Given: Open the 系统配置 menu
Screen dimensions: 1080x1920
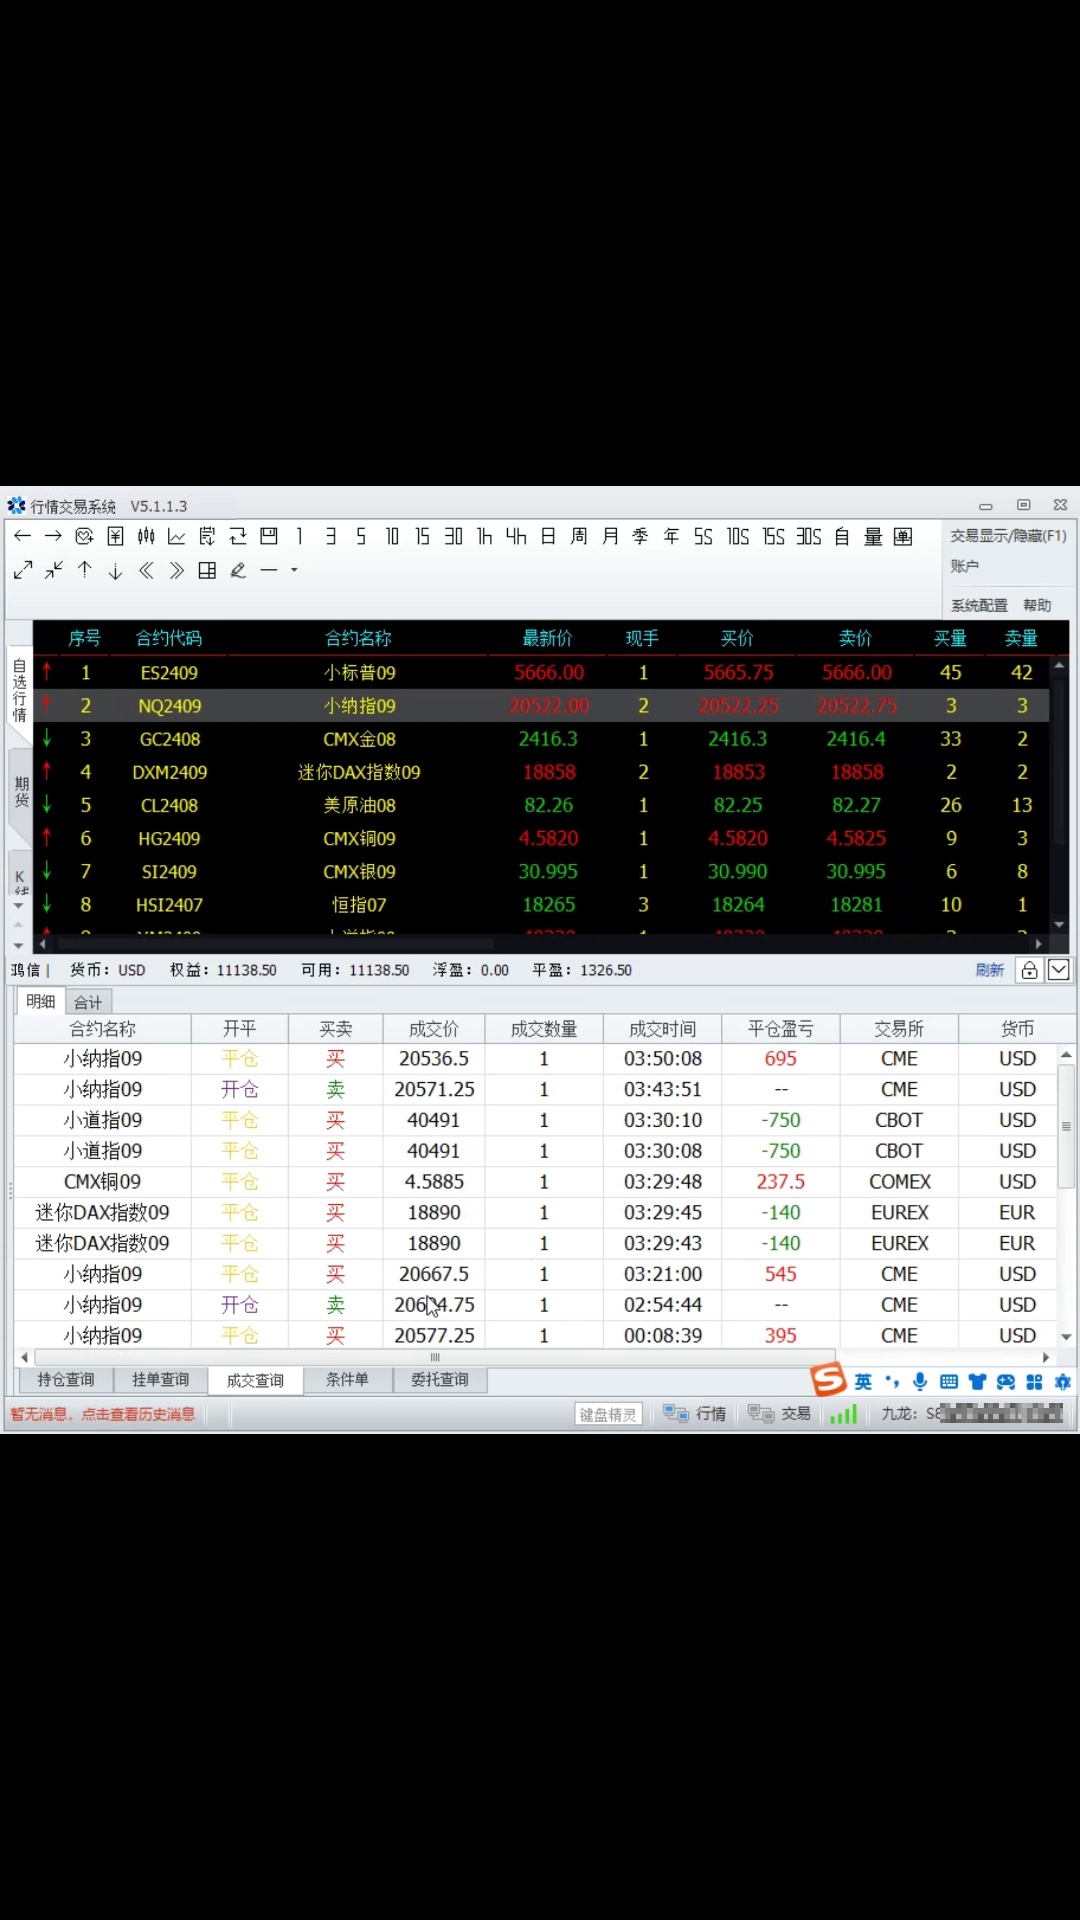Looking at the screenshot, I should (x=979, y=605).
